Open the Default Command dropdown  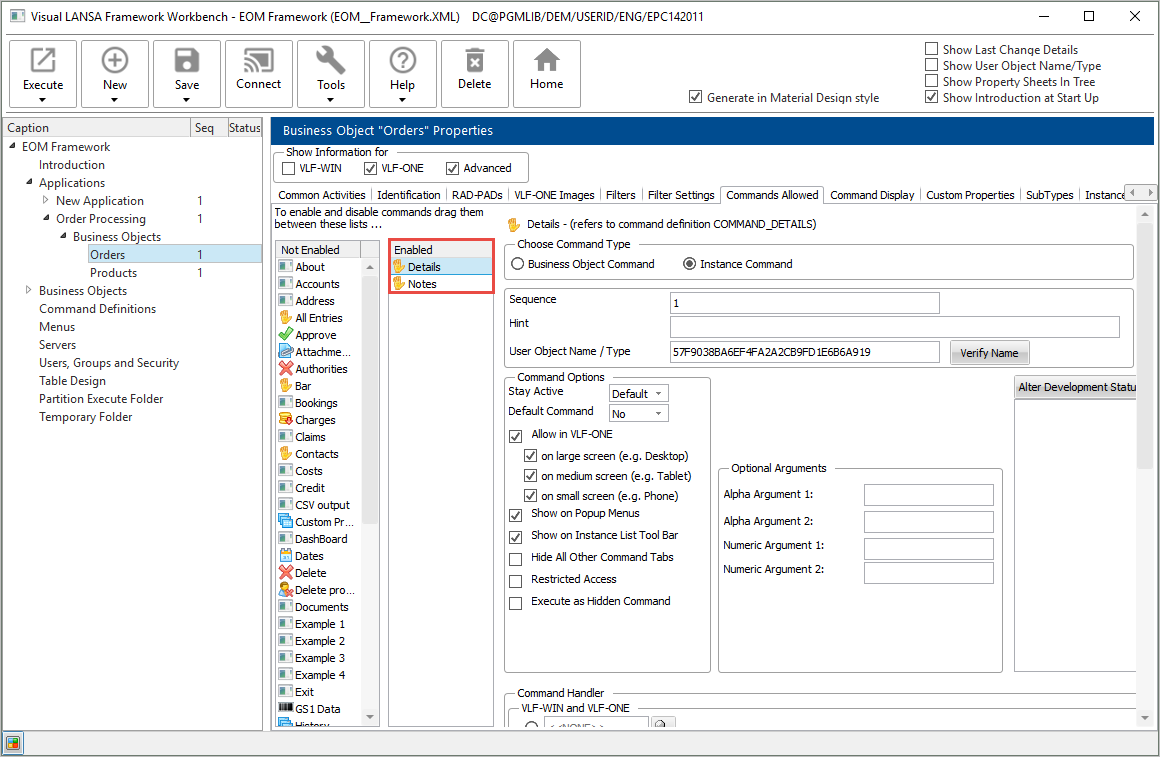coord(639,414)
